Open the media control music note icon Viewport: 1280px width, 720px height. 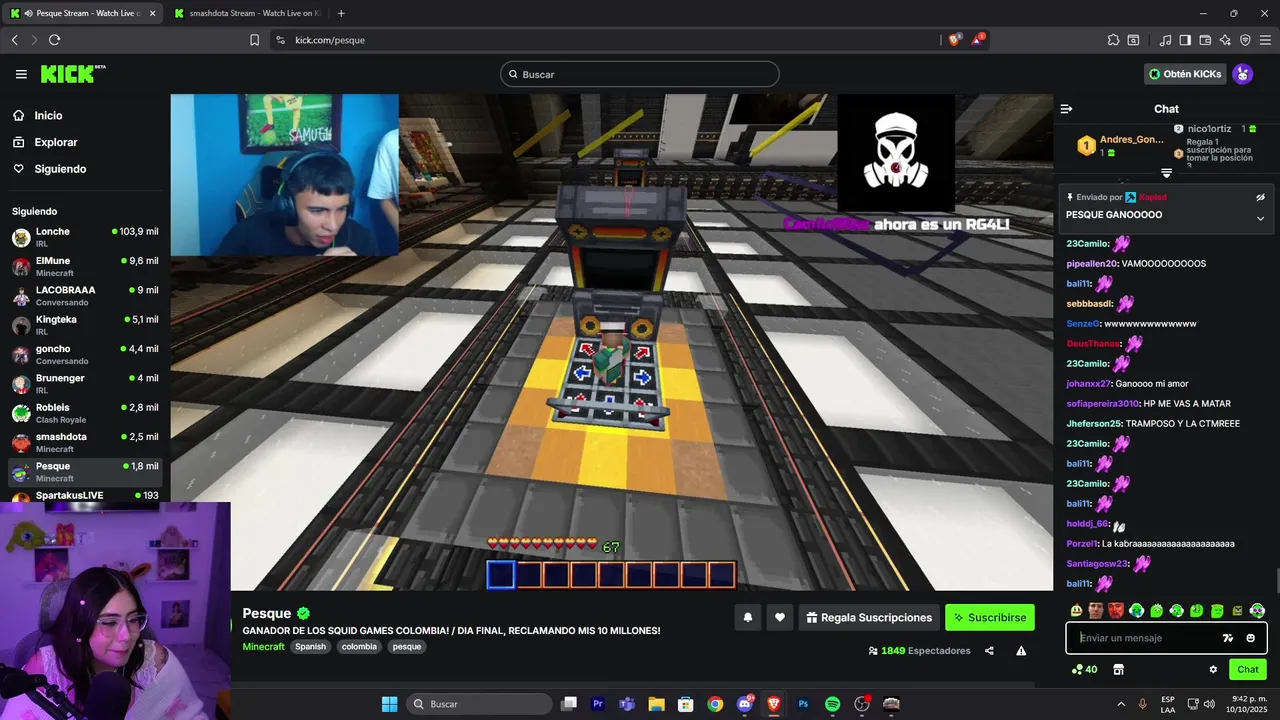click(x=1165, y=40)
